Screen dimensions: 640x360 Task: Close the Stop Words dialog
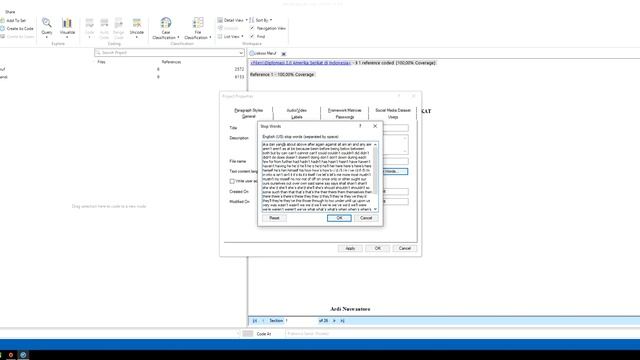[375, 126]
